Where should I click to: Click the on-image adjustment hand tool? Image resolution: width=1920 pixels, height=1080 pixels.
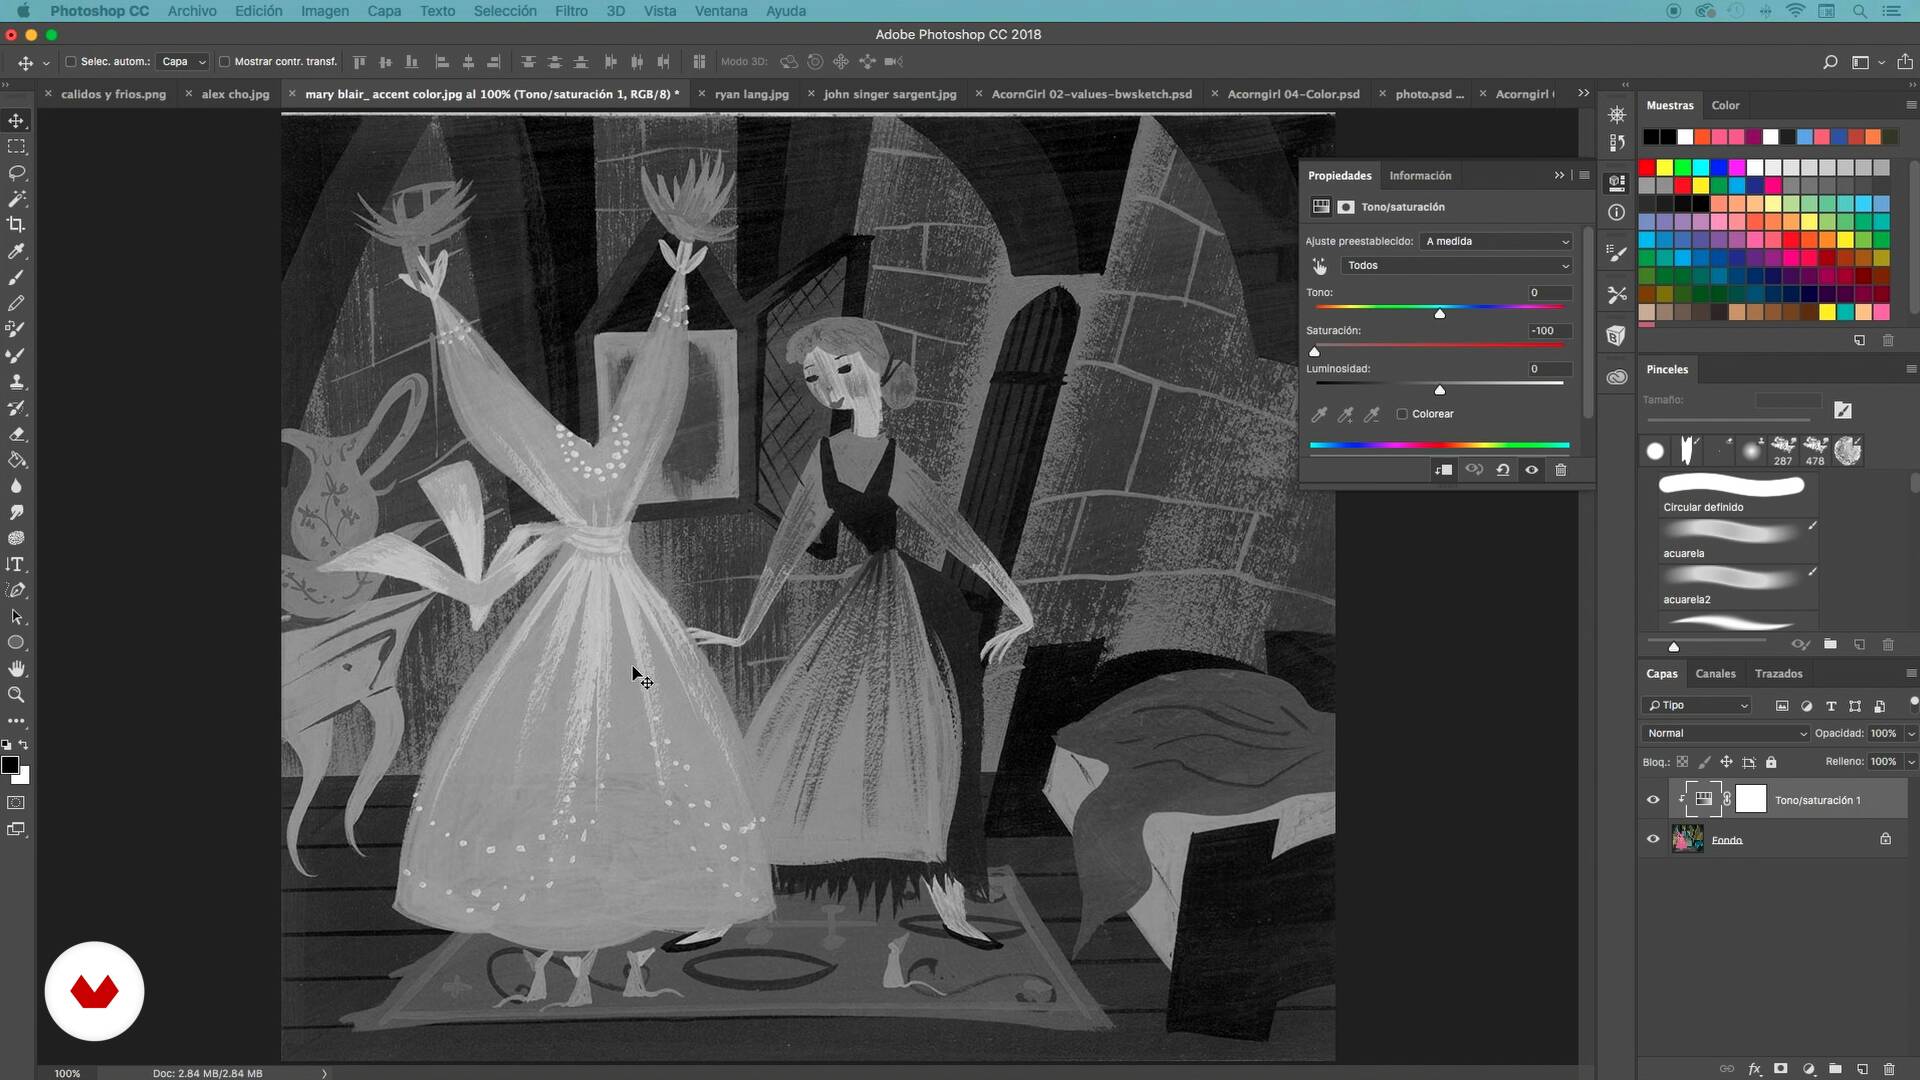[1319, 266]
